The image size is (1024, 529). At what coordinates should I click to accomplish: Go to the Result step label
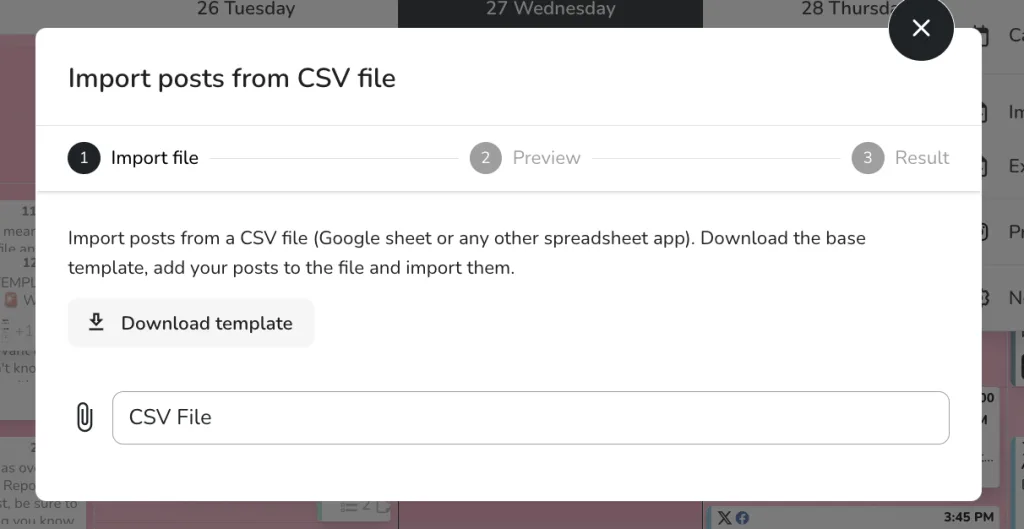pyautogui.click(x=922, y=158)
